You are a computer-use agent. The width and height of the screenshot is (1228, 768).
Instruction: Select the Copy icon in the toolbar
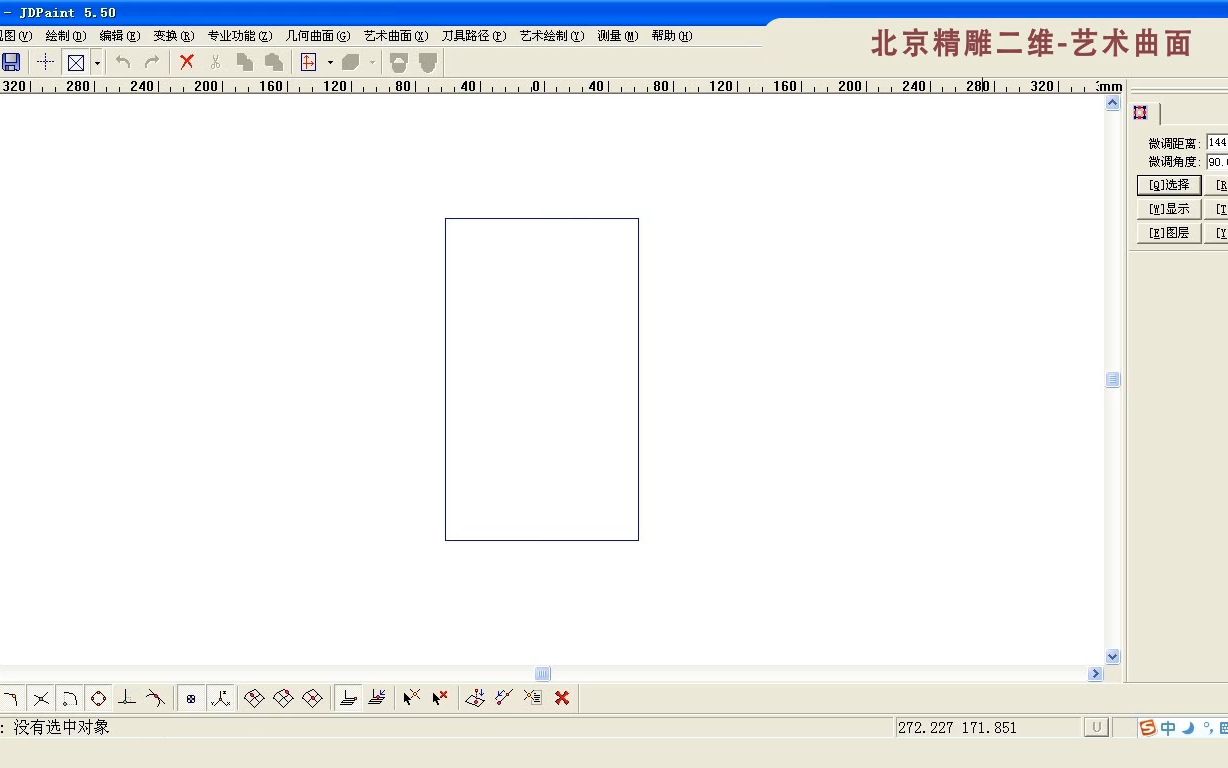243,61
